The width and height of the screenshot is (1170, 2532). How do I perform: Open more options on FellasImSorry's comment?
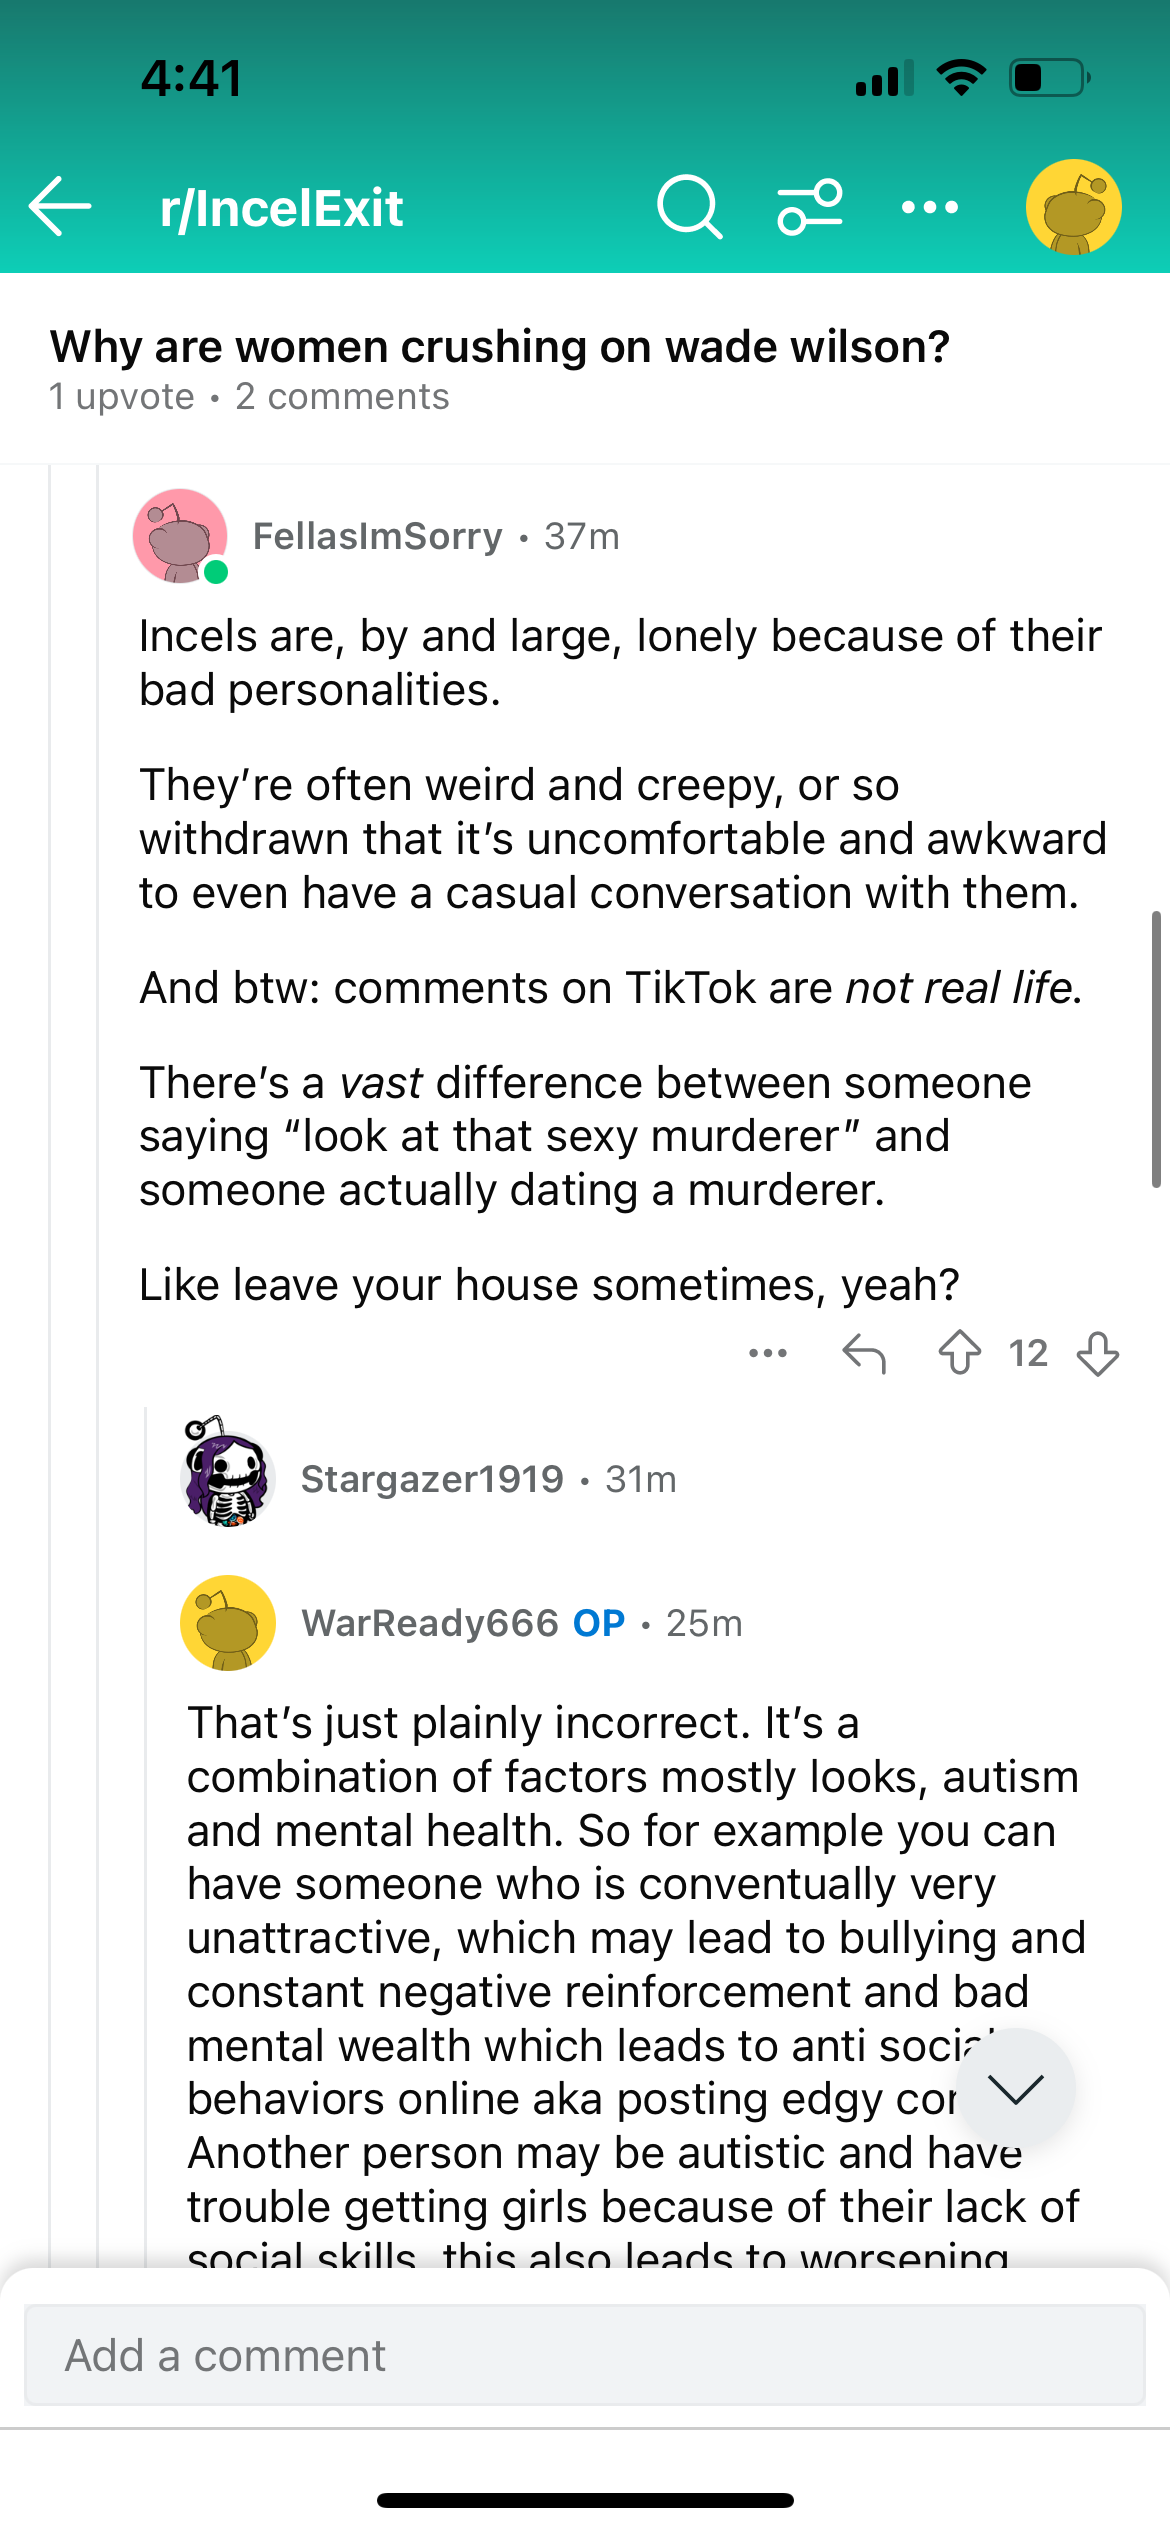[x=768, y=1354]
